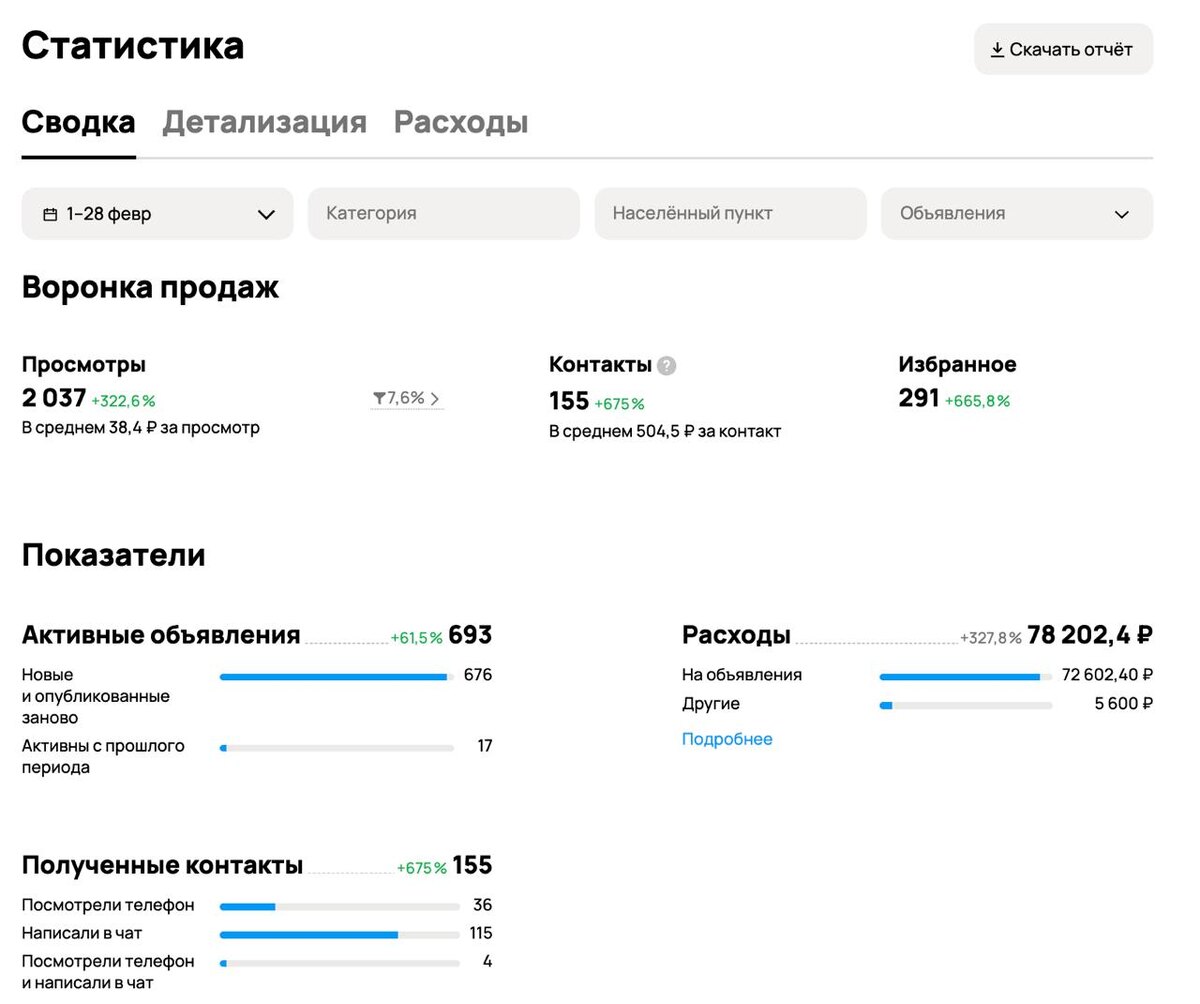Viewport: 1200px width, 1004px height.
Task: Click the Активные объявления heading
Action: [x=161, y=635]
